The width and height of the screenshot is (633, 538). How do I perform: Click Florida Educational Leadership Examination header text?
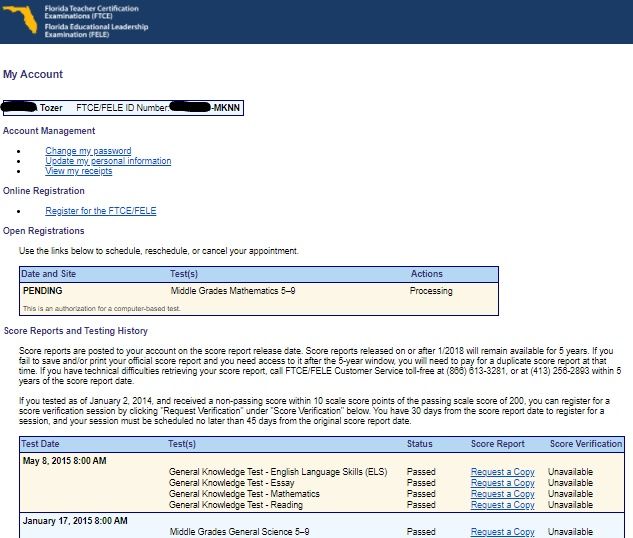tap(96, 31)
